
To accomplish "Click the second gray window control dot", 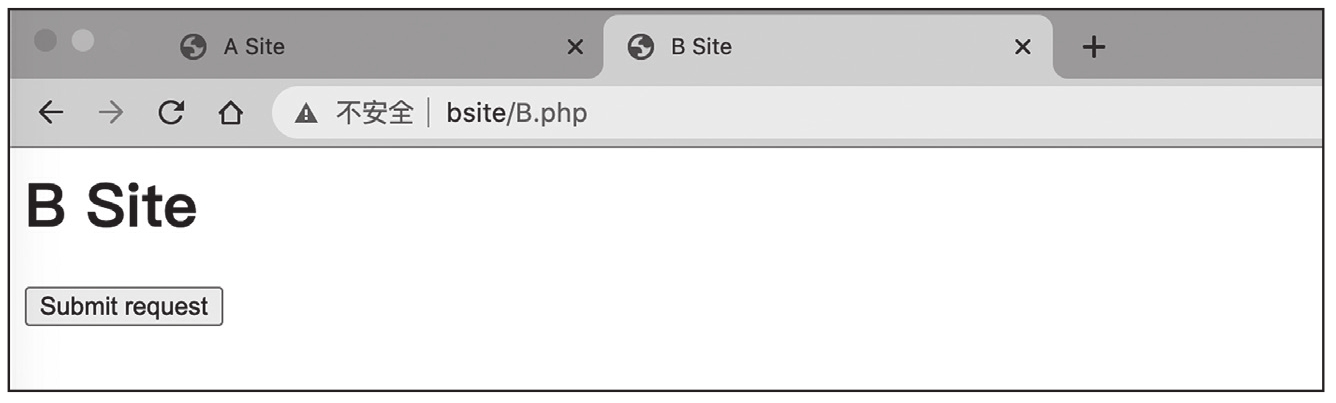I will pos(83,40).
